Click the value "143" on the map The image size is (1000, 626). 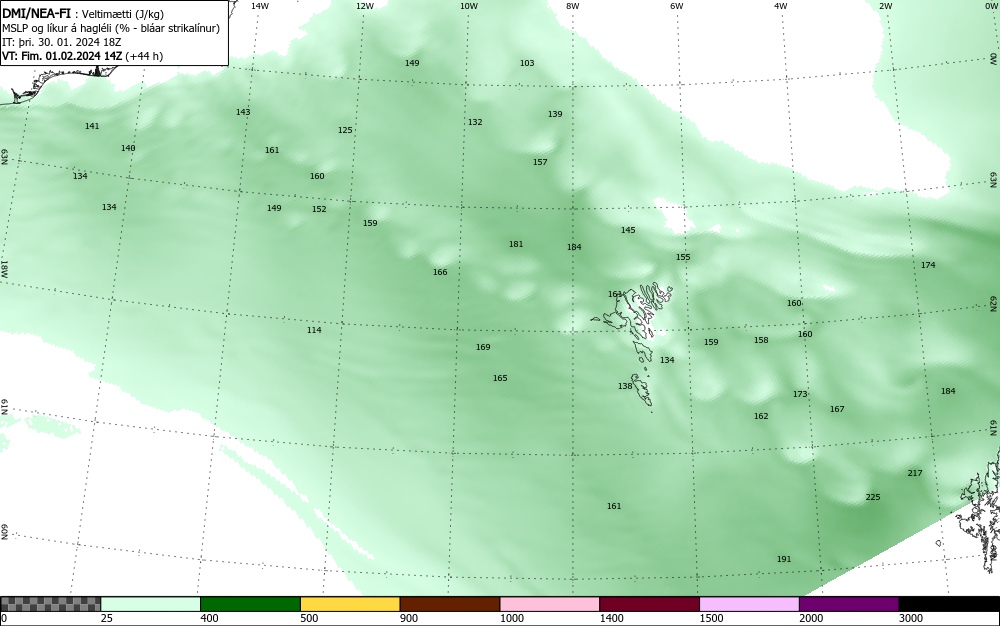click(243, 112)
